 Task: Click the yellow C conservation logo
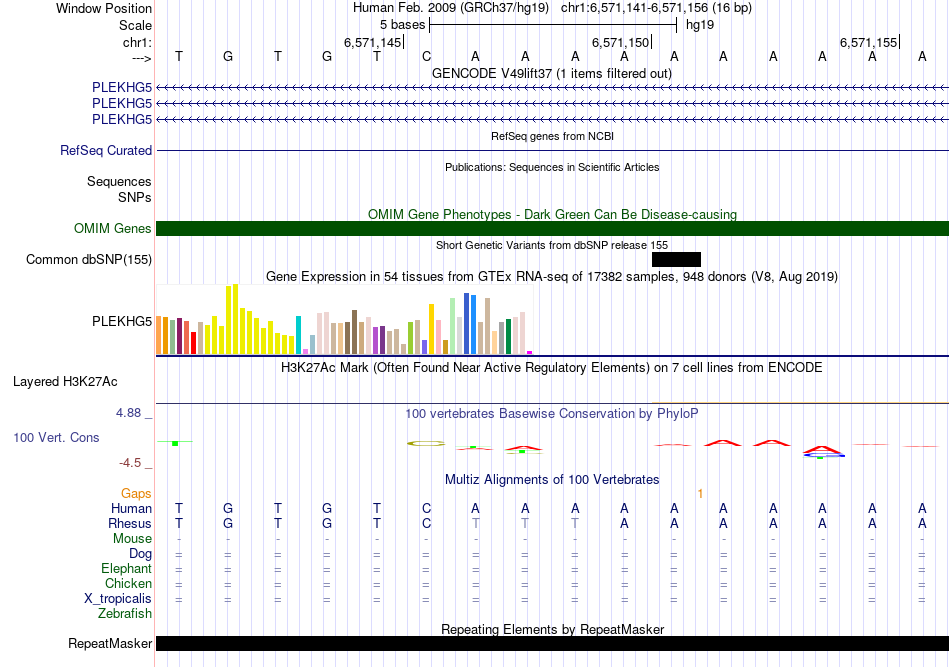[x=426, y=443]
